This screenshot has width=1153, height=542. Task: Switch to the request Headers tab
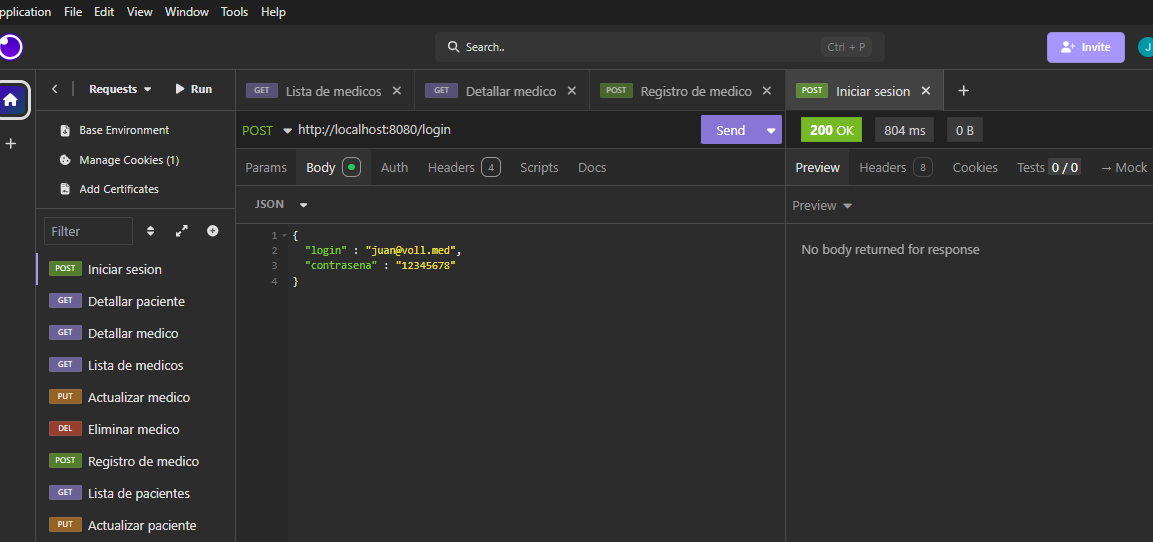[464, 168]
